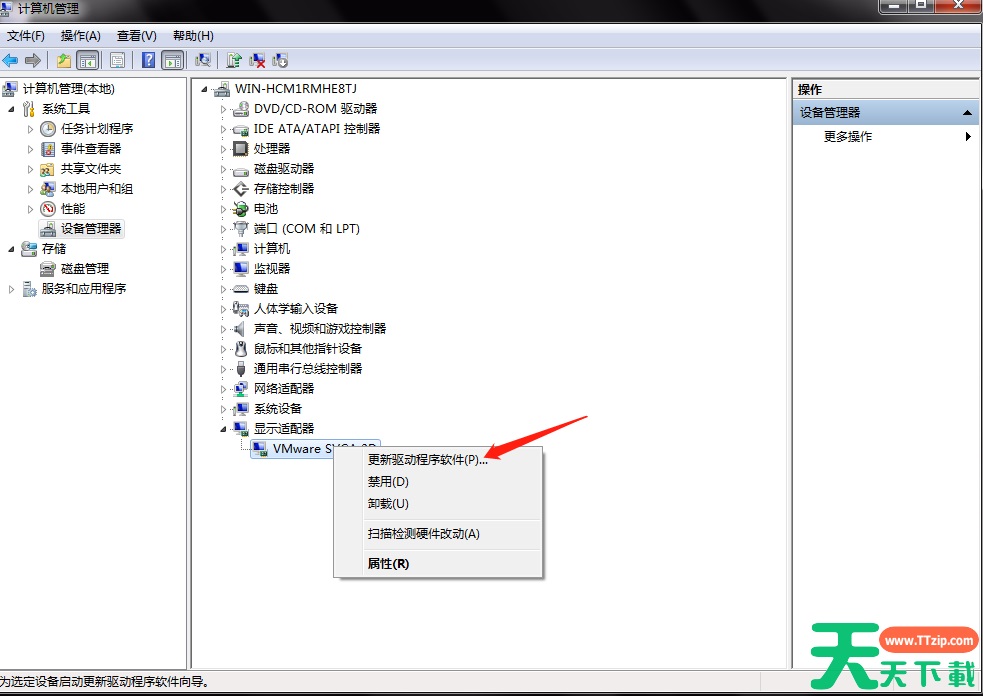Click the blue Help question mark icon

[148, 60]
